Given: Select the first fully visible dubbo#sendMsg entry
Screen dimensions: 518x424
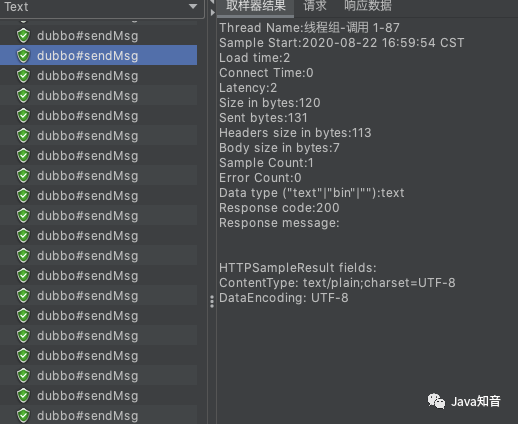Looking at the screenshot, I should pos(99,35).
